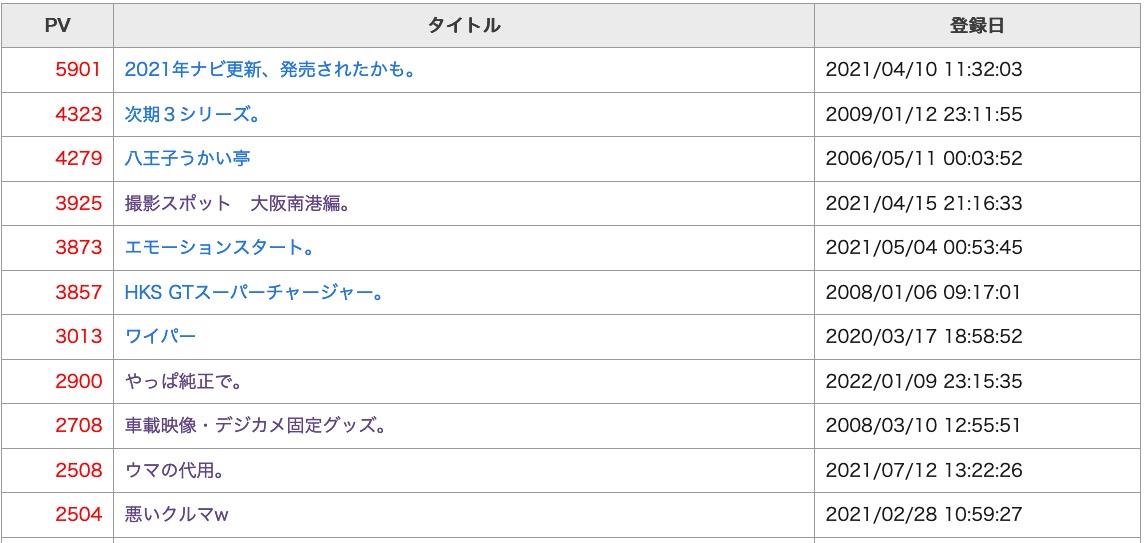Open the 2021年ナビ更新、発売されたかも。 link
This screenshot has height=543, width=1144.
tap(270, 70)
